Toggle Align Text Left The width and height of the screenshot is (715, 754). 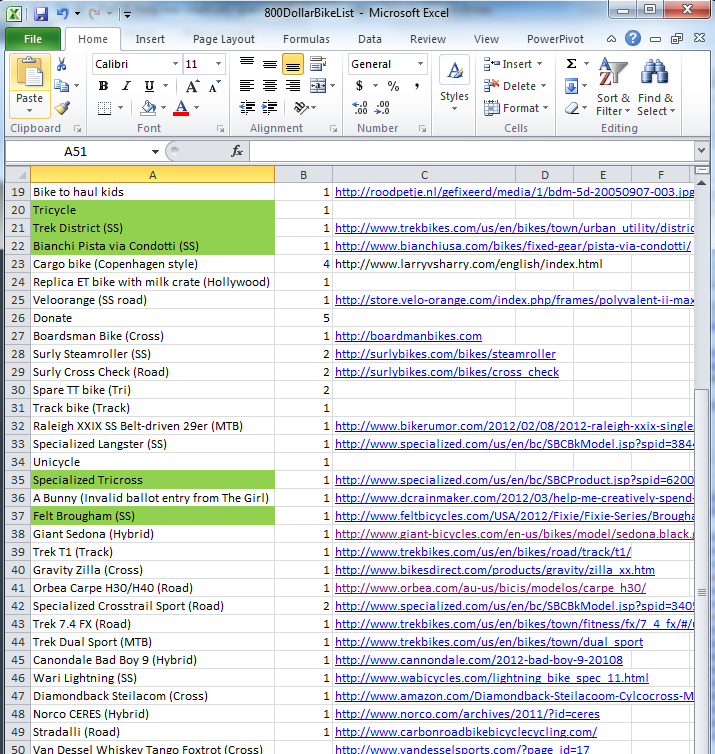[x=247, y=86]
